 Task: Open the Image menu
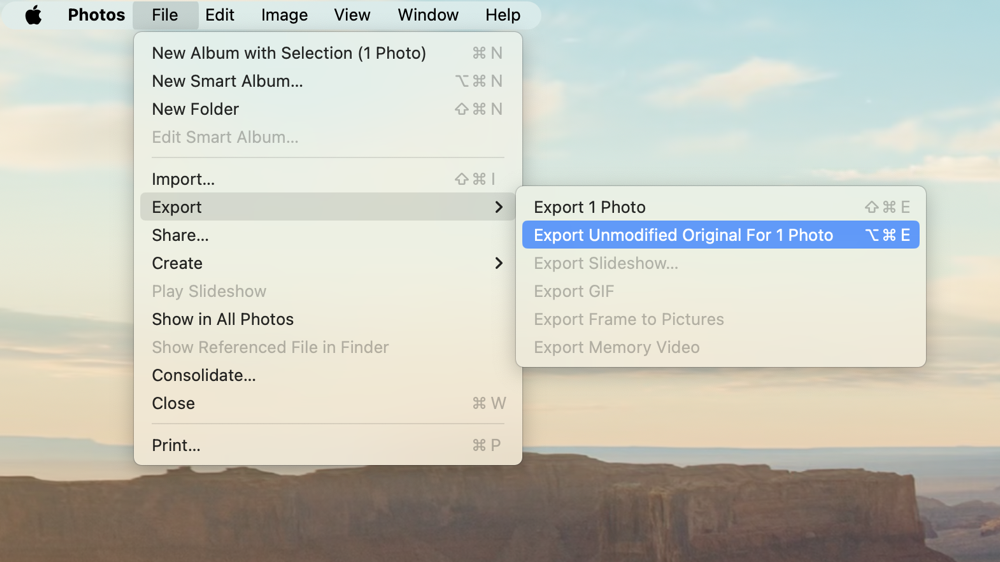click(x=284, y=15)
